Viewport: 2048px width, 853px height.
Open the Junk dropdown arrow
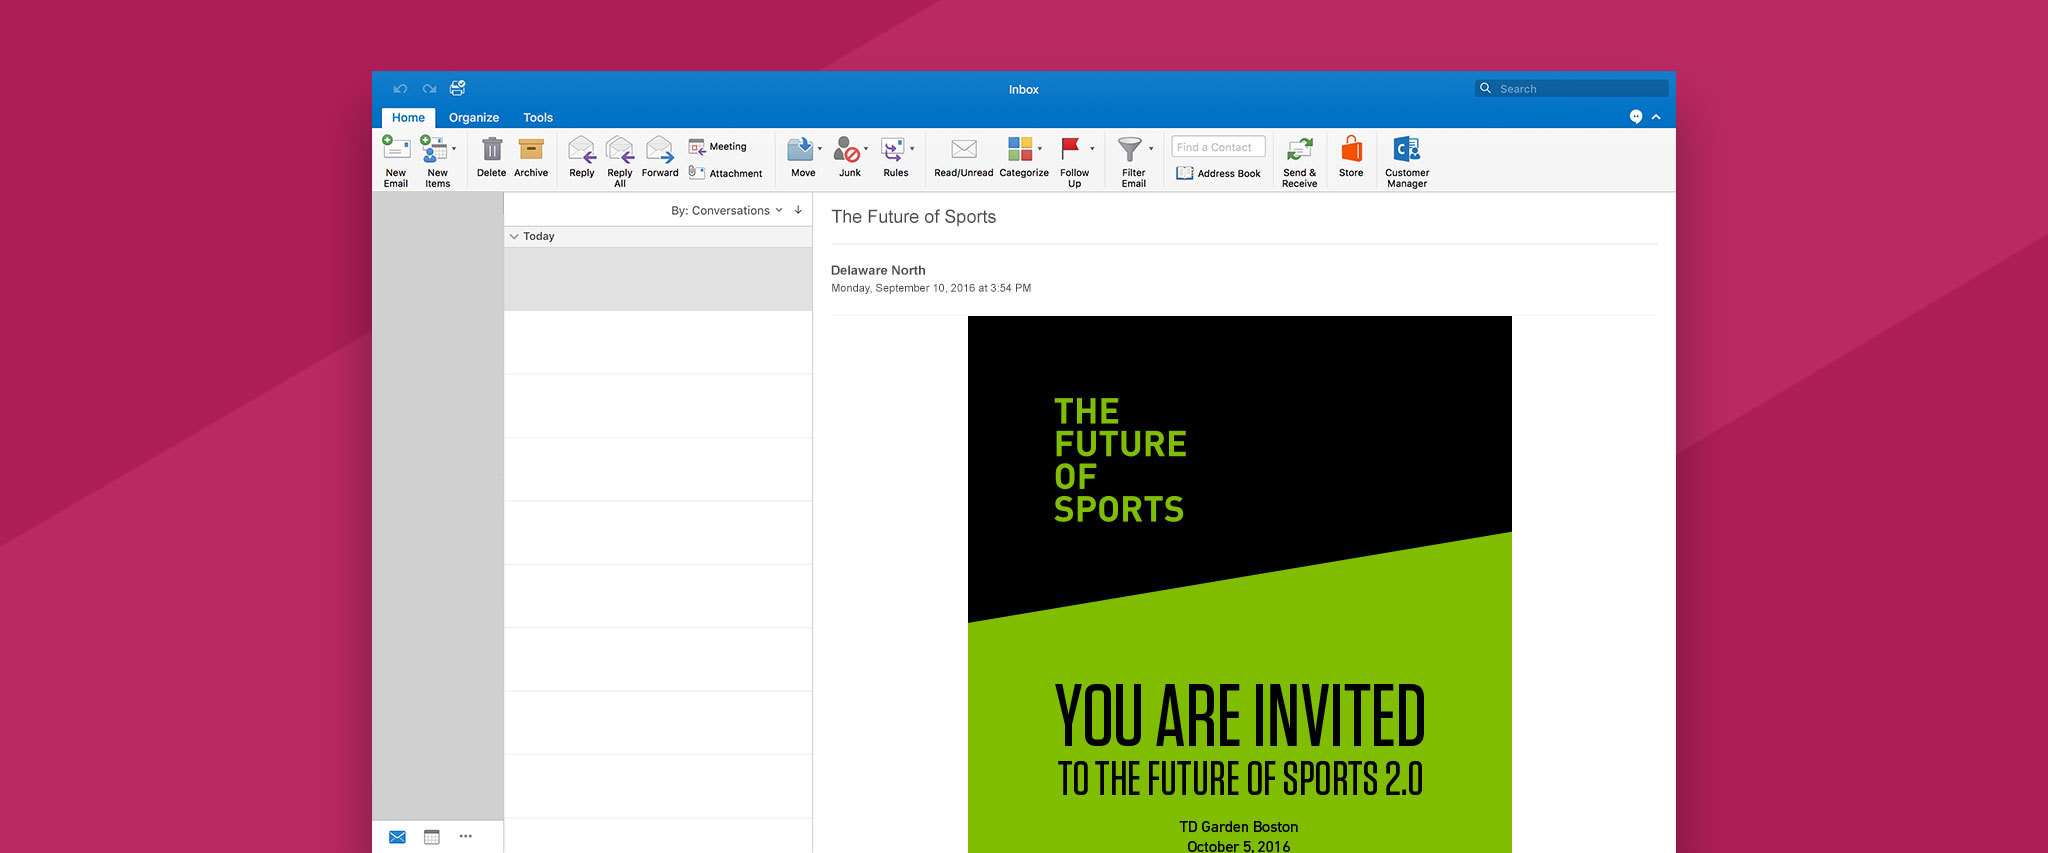tap(866, 149)
